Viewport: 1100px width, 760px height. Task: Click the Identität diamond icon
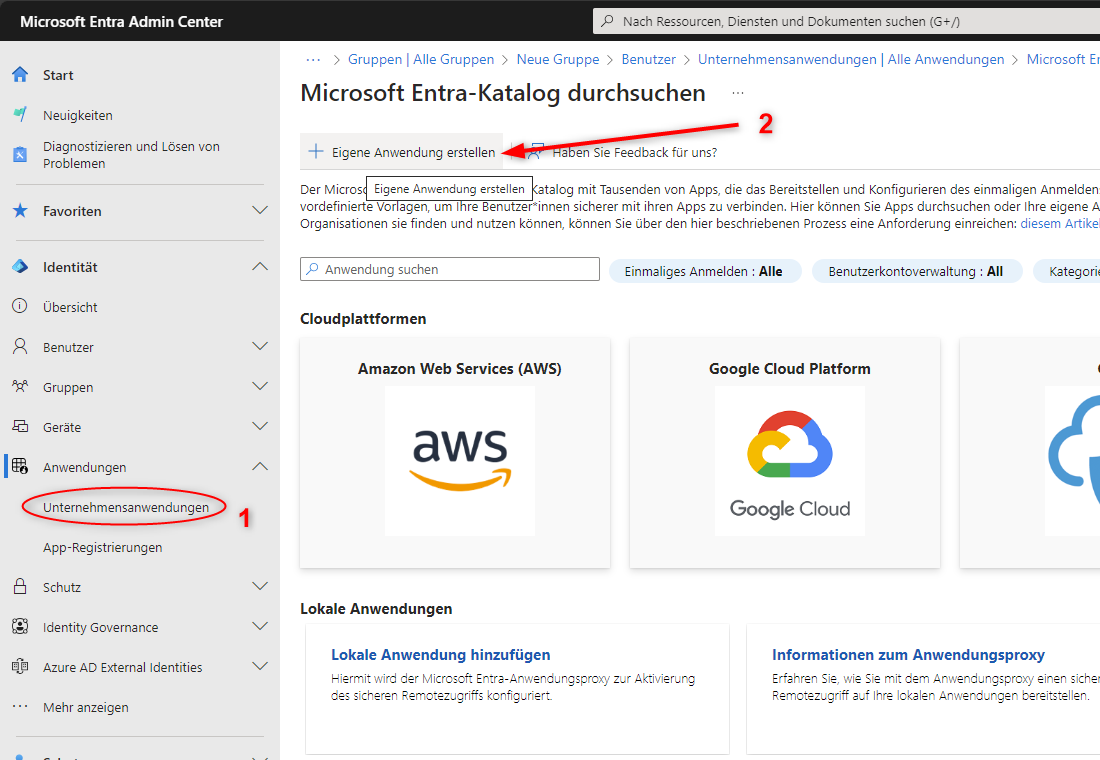coord(20,267)
